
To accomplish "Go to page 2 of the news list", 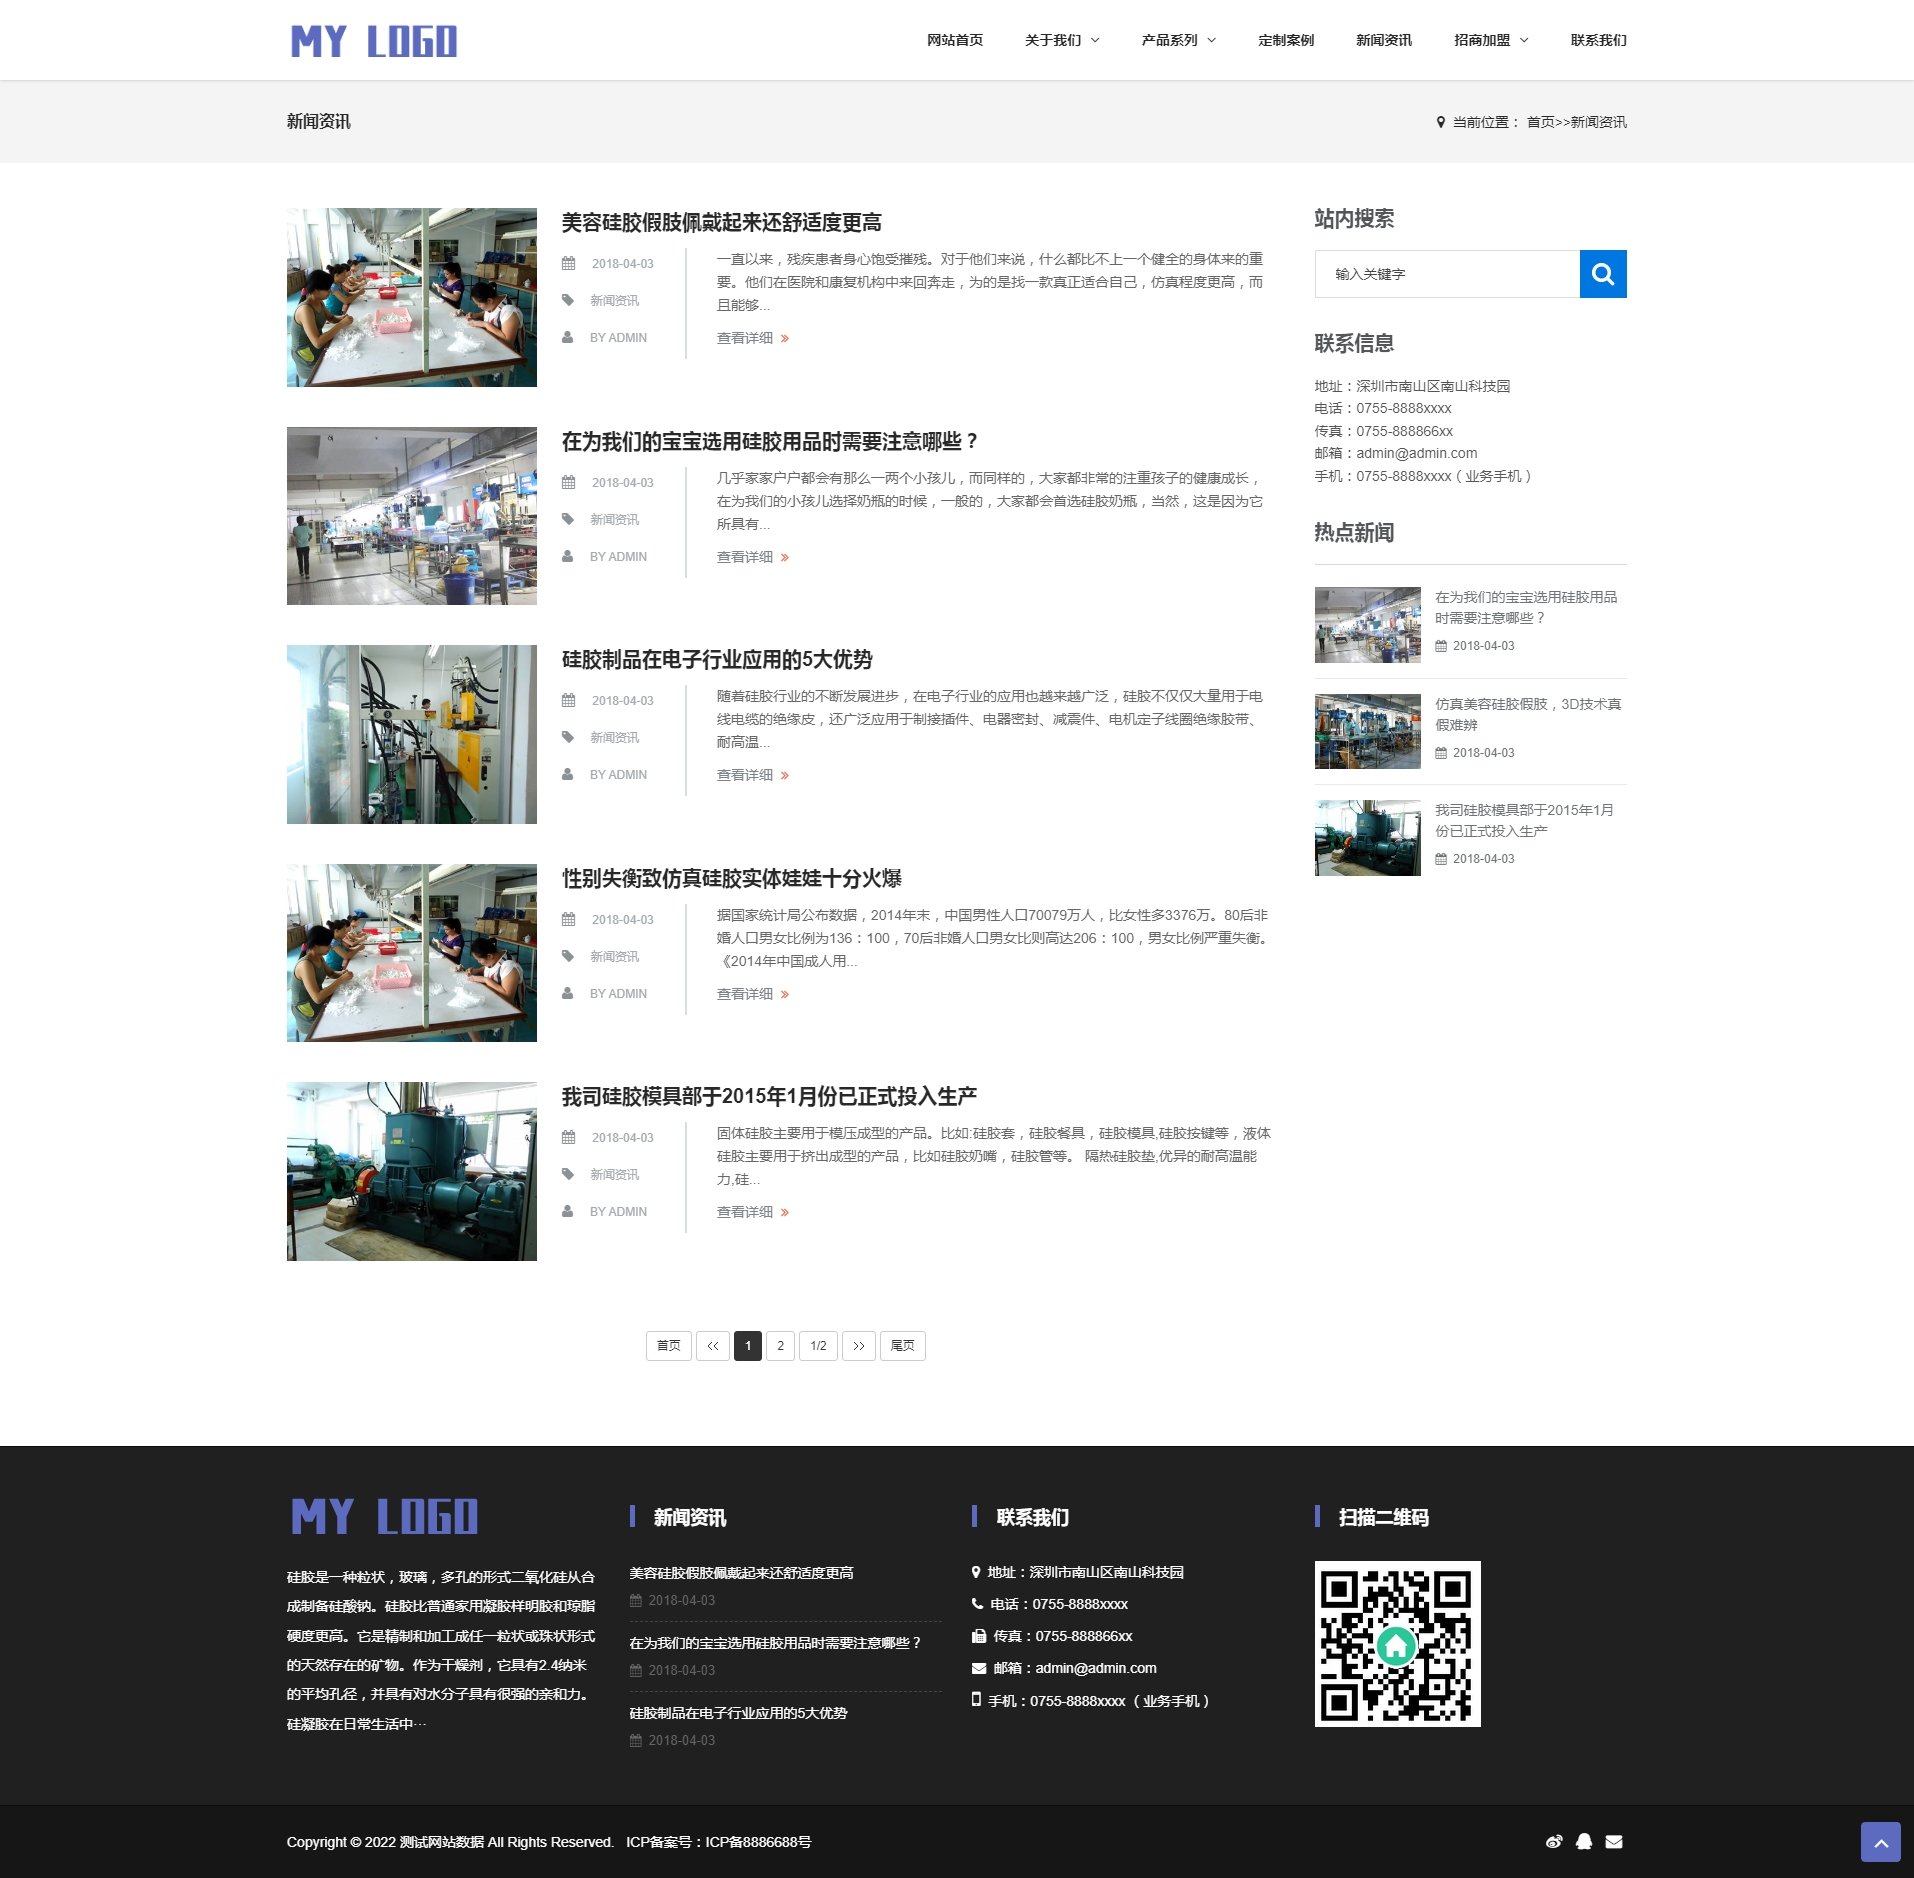I will point(780,1346).
